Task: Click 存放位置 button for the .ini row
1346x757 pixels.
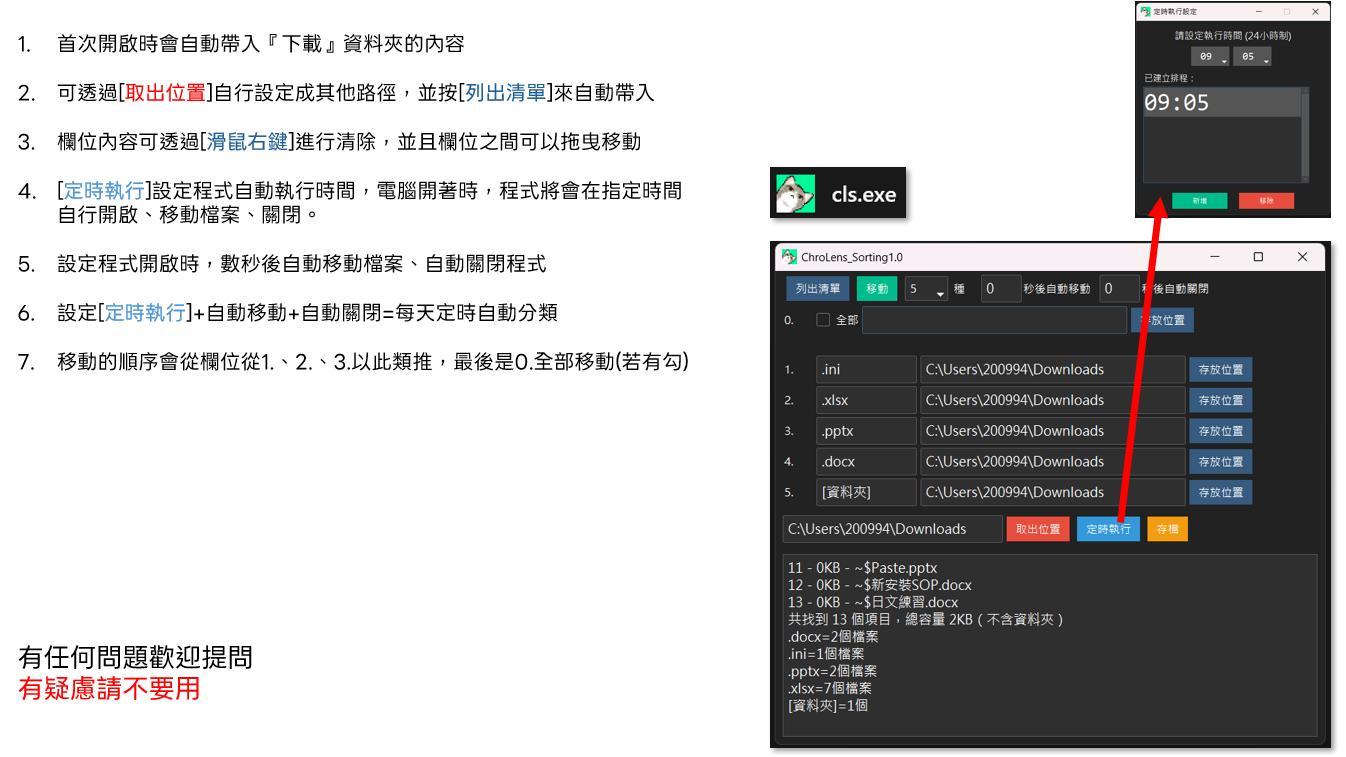Action: [x=1219, y=369]
